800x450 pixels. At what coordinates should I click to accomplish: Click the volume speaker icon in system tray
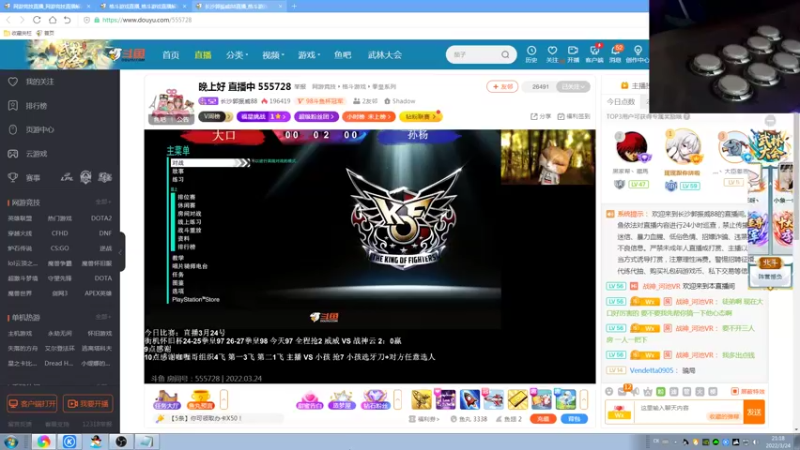[756, 442]
